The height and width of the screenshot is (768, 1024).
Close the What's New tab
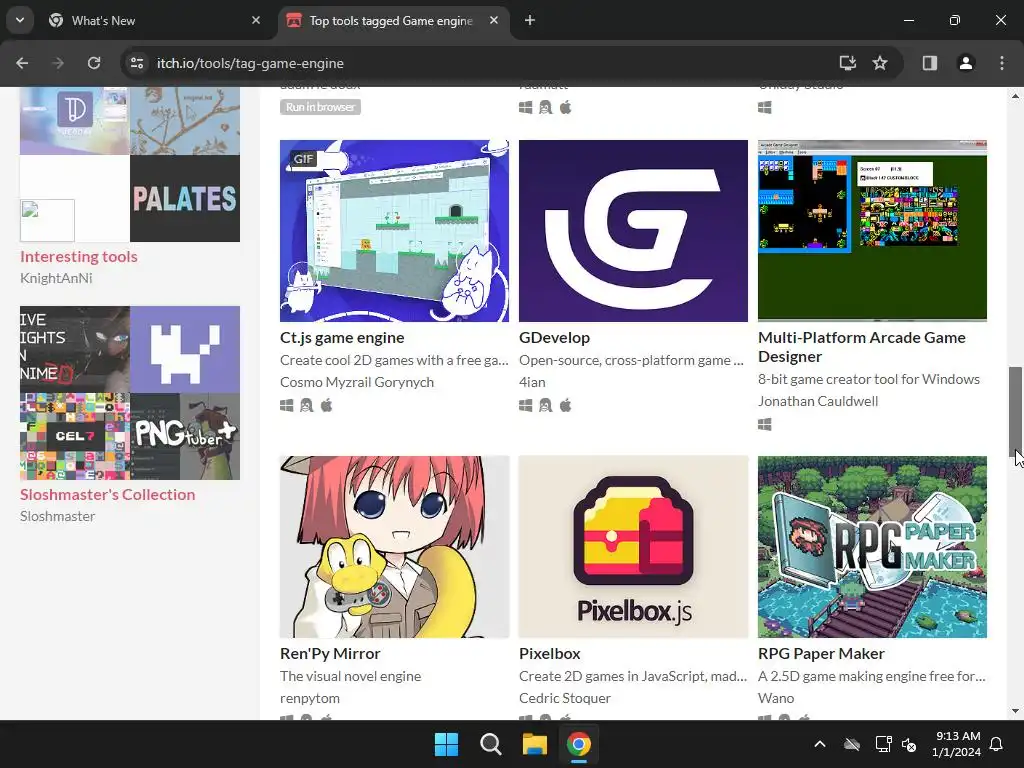tap(256, 20)
